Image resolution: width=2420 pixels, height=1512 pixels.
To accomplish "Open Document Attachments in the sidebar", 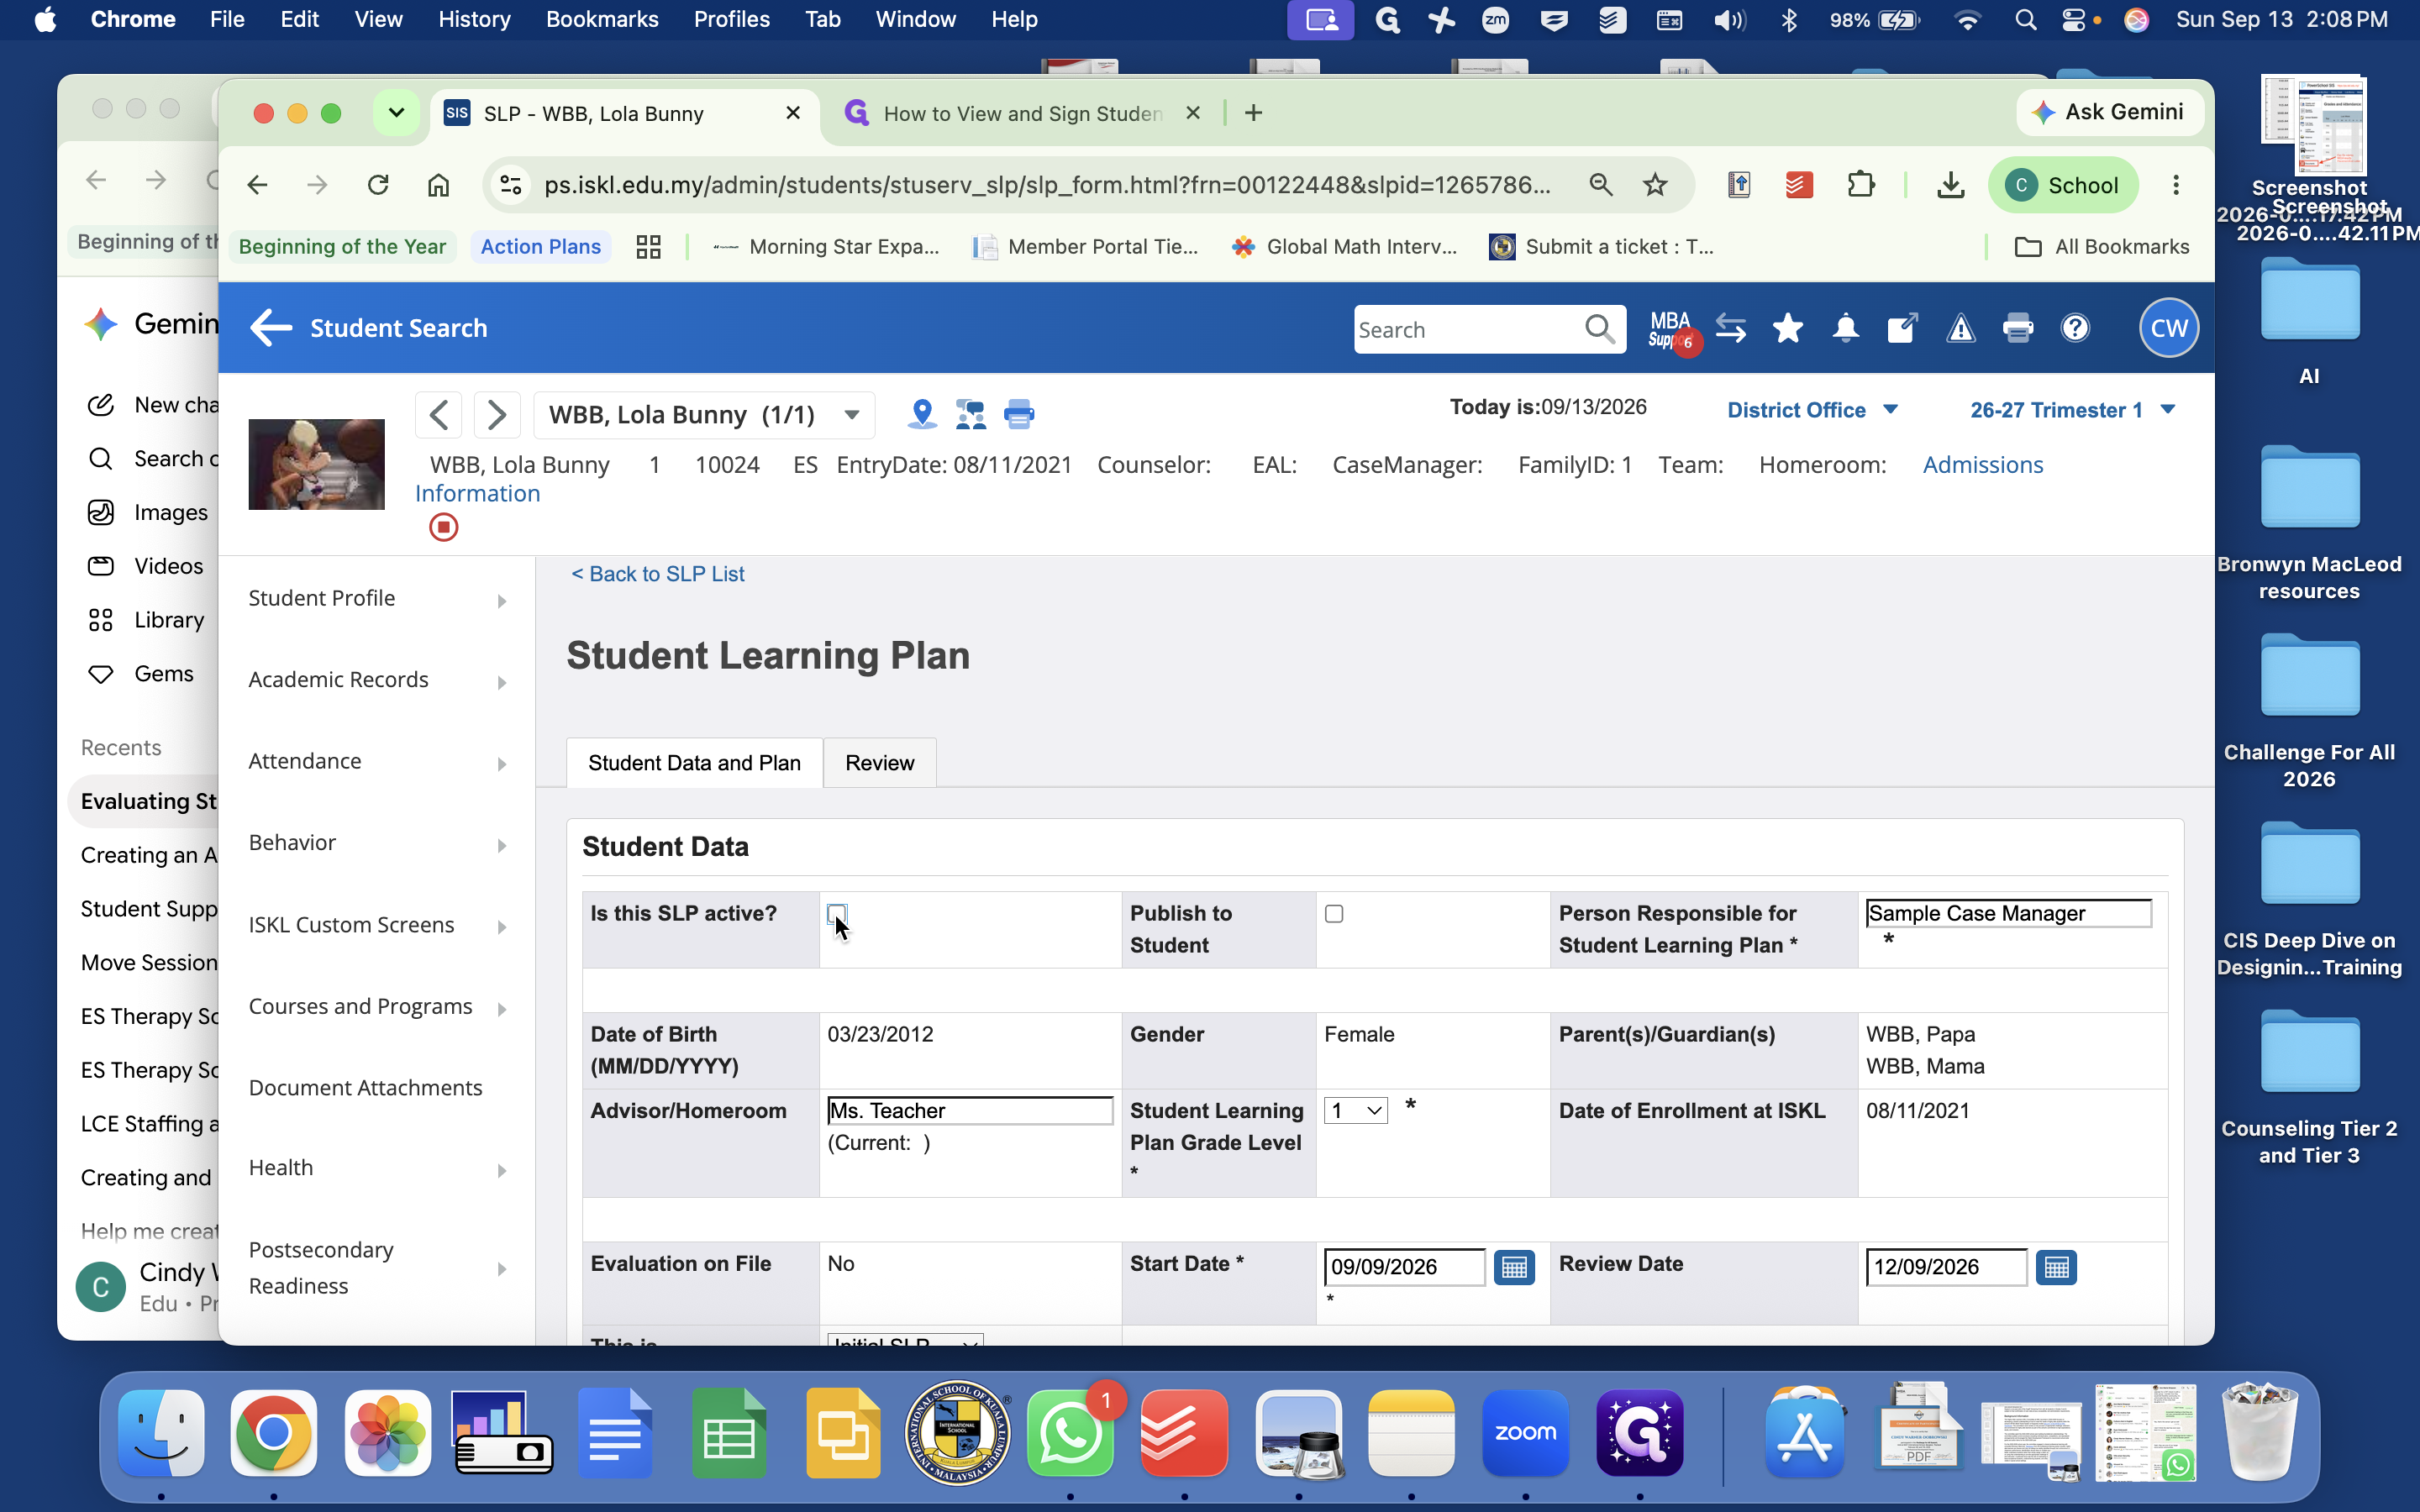I will pyautogui.click(x=366, y=1088).
